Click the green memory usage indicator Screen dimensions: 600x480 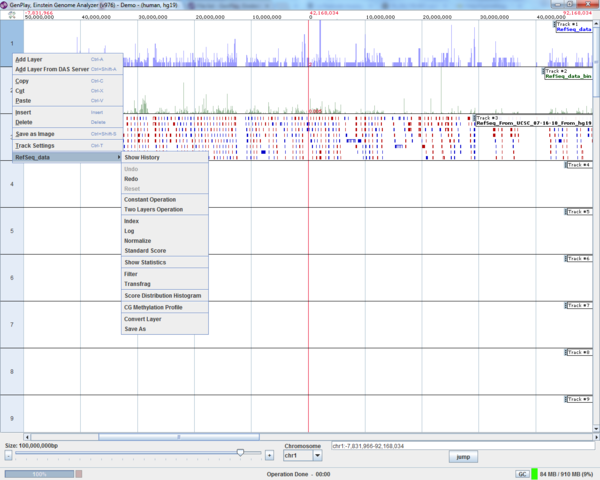(534, 473)
